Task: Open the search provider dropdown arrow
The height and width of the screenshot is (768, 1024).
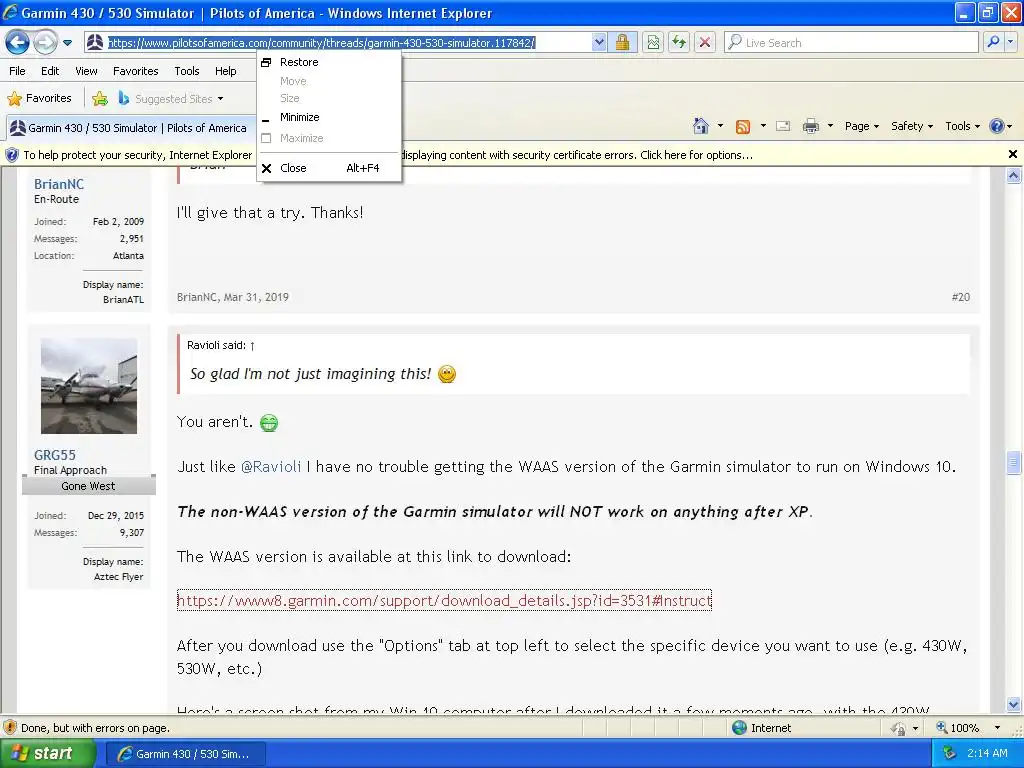Action: coord(1010,42)
